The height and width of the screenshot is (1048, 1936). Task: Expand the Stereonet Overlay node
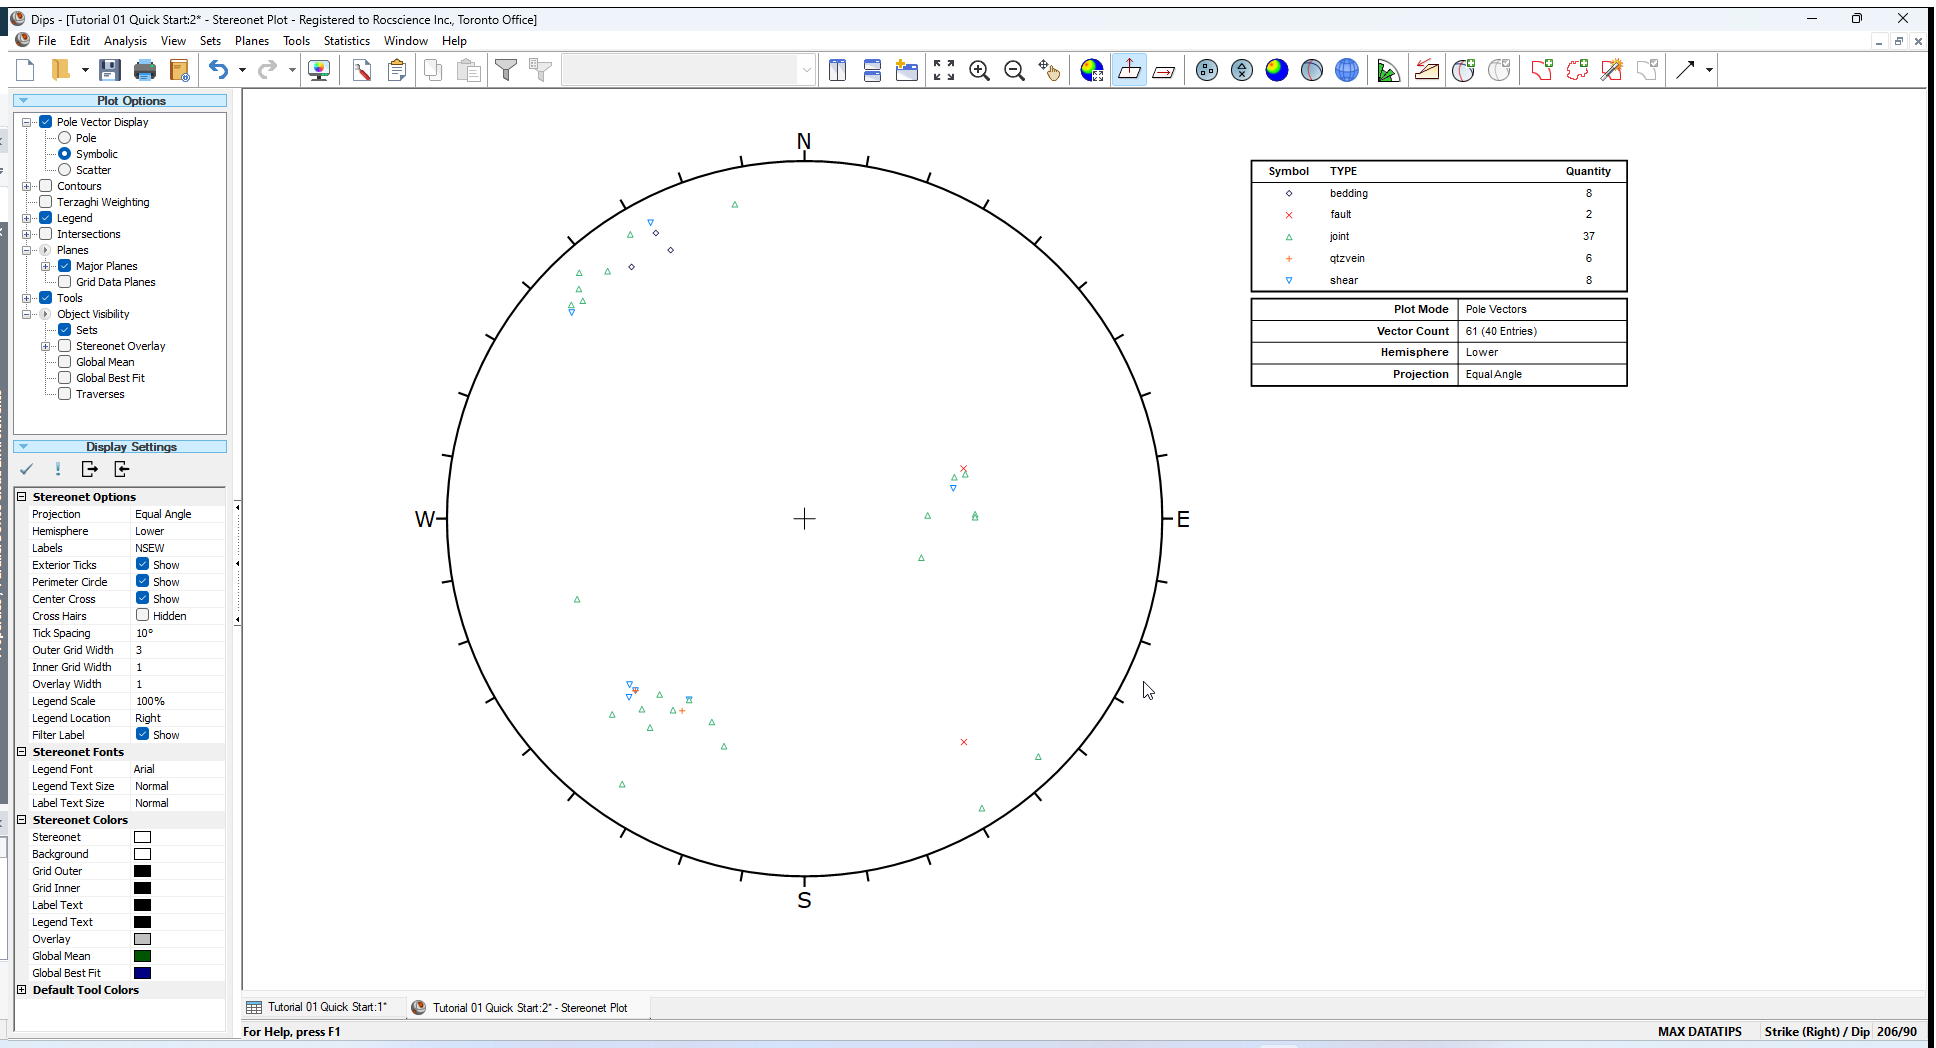47,345
